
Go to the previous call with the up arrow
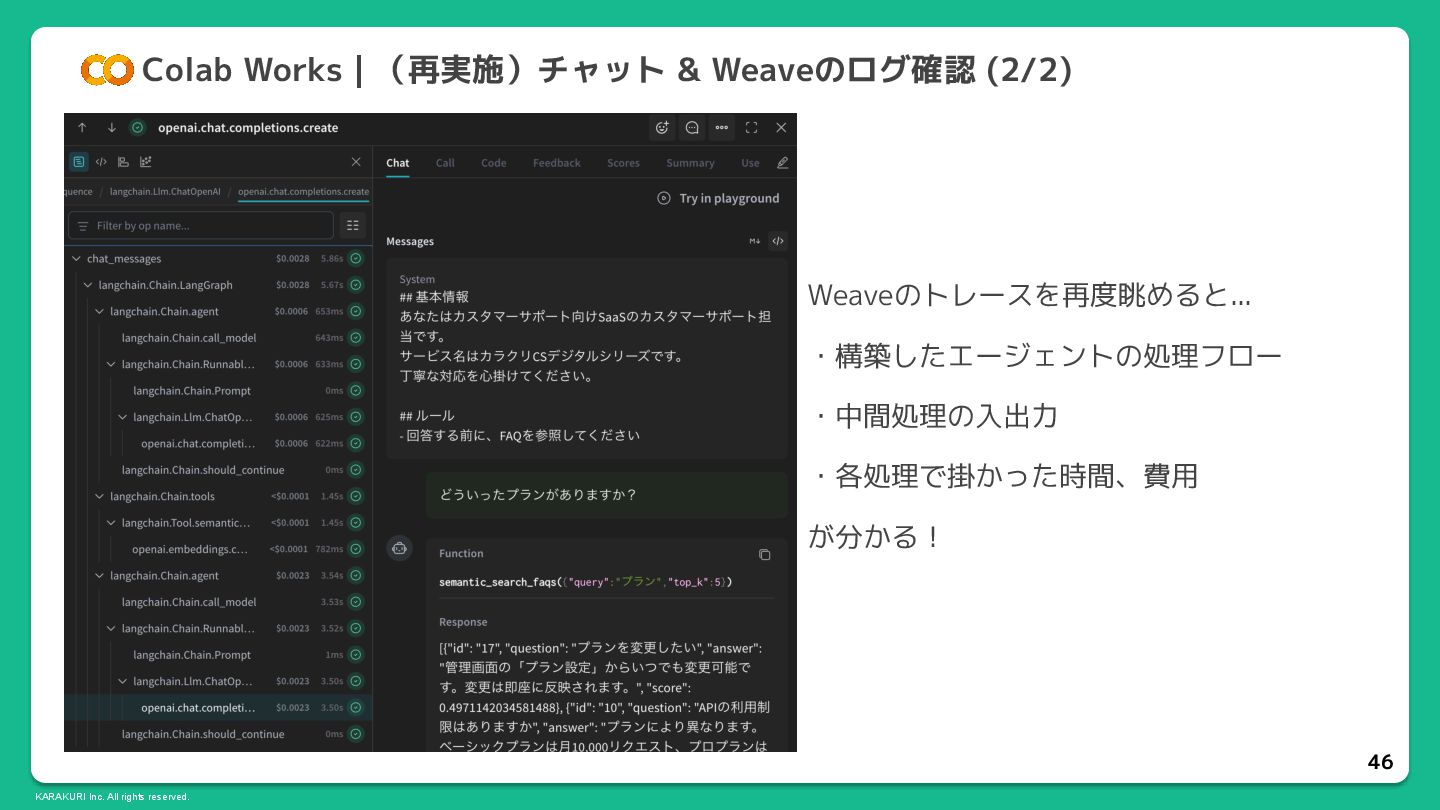pyautogui.click(x=82, y=128)
